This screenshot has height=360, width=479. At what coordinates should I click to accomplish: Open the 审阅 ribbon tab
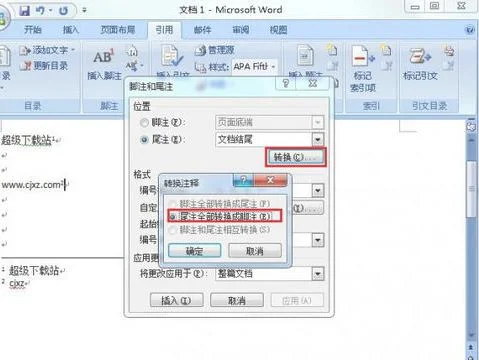(x=241, y=30)
